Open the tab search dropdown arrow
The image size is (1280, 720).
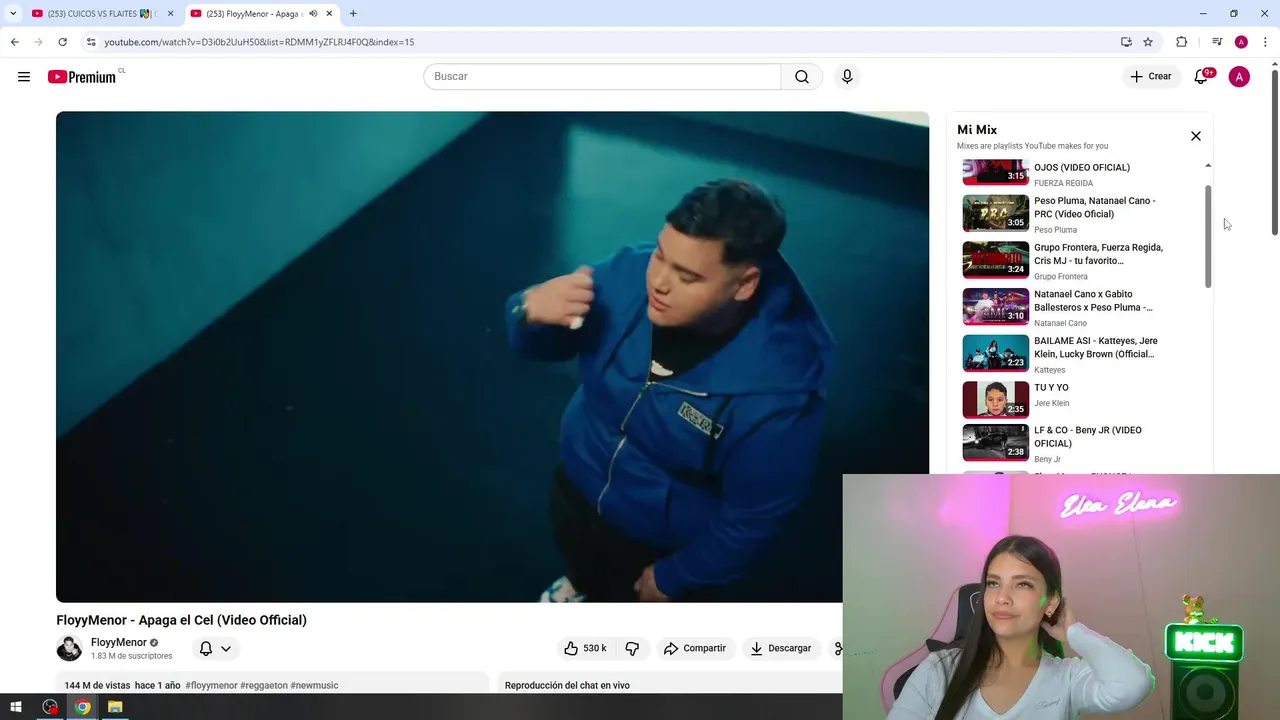click(13, 14)
